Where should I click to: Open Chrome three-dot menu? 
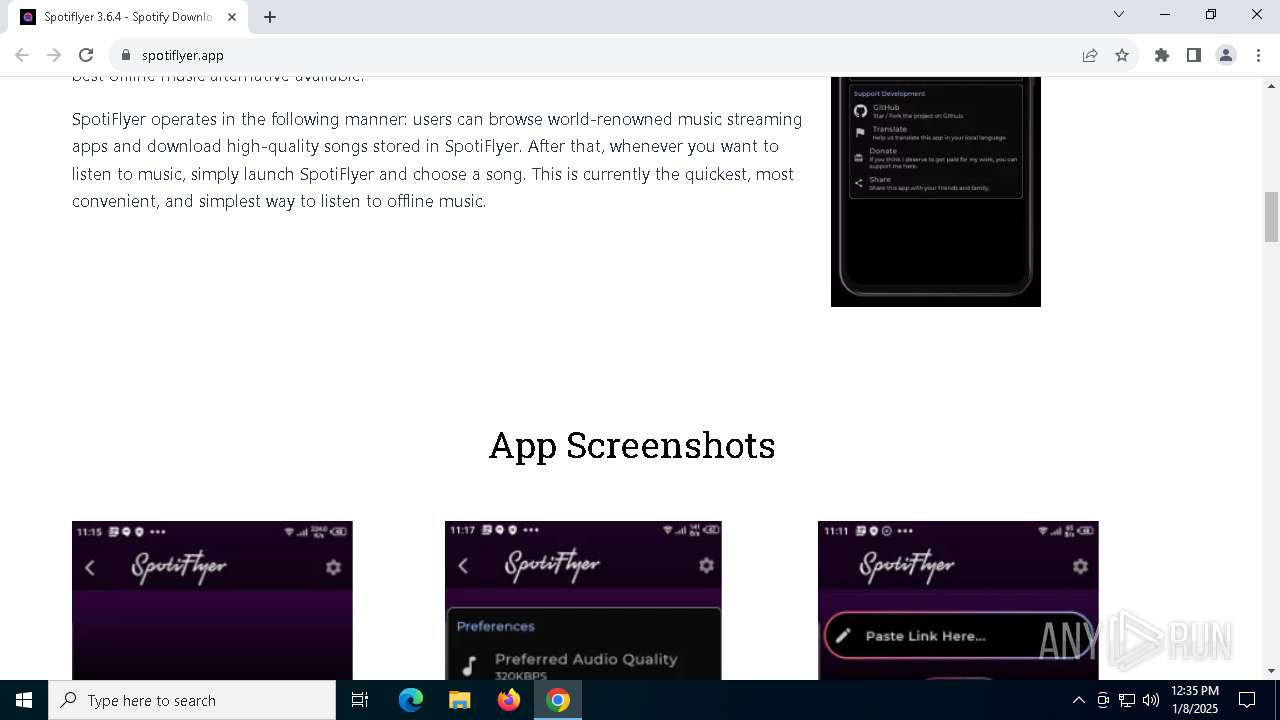1258,55
